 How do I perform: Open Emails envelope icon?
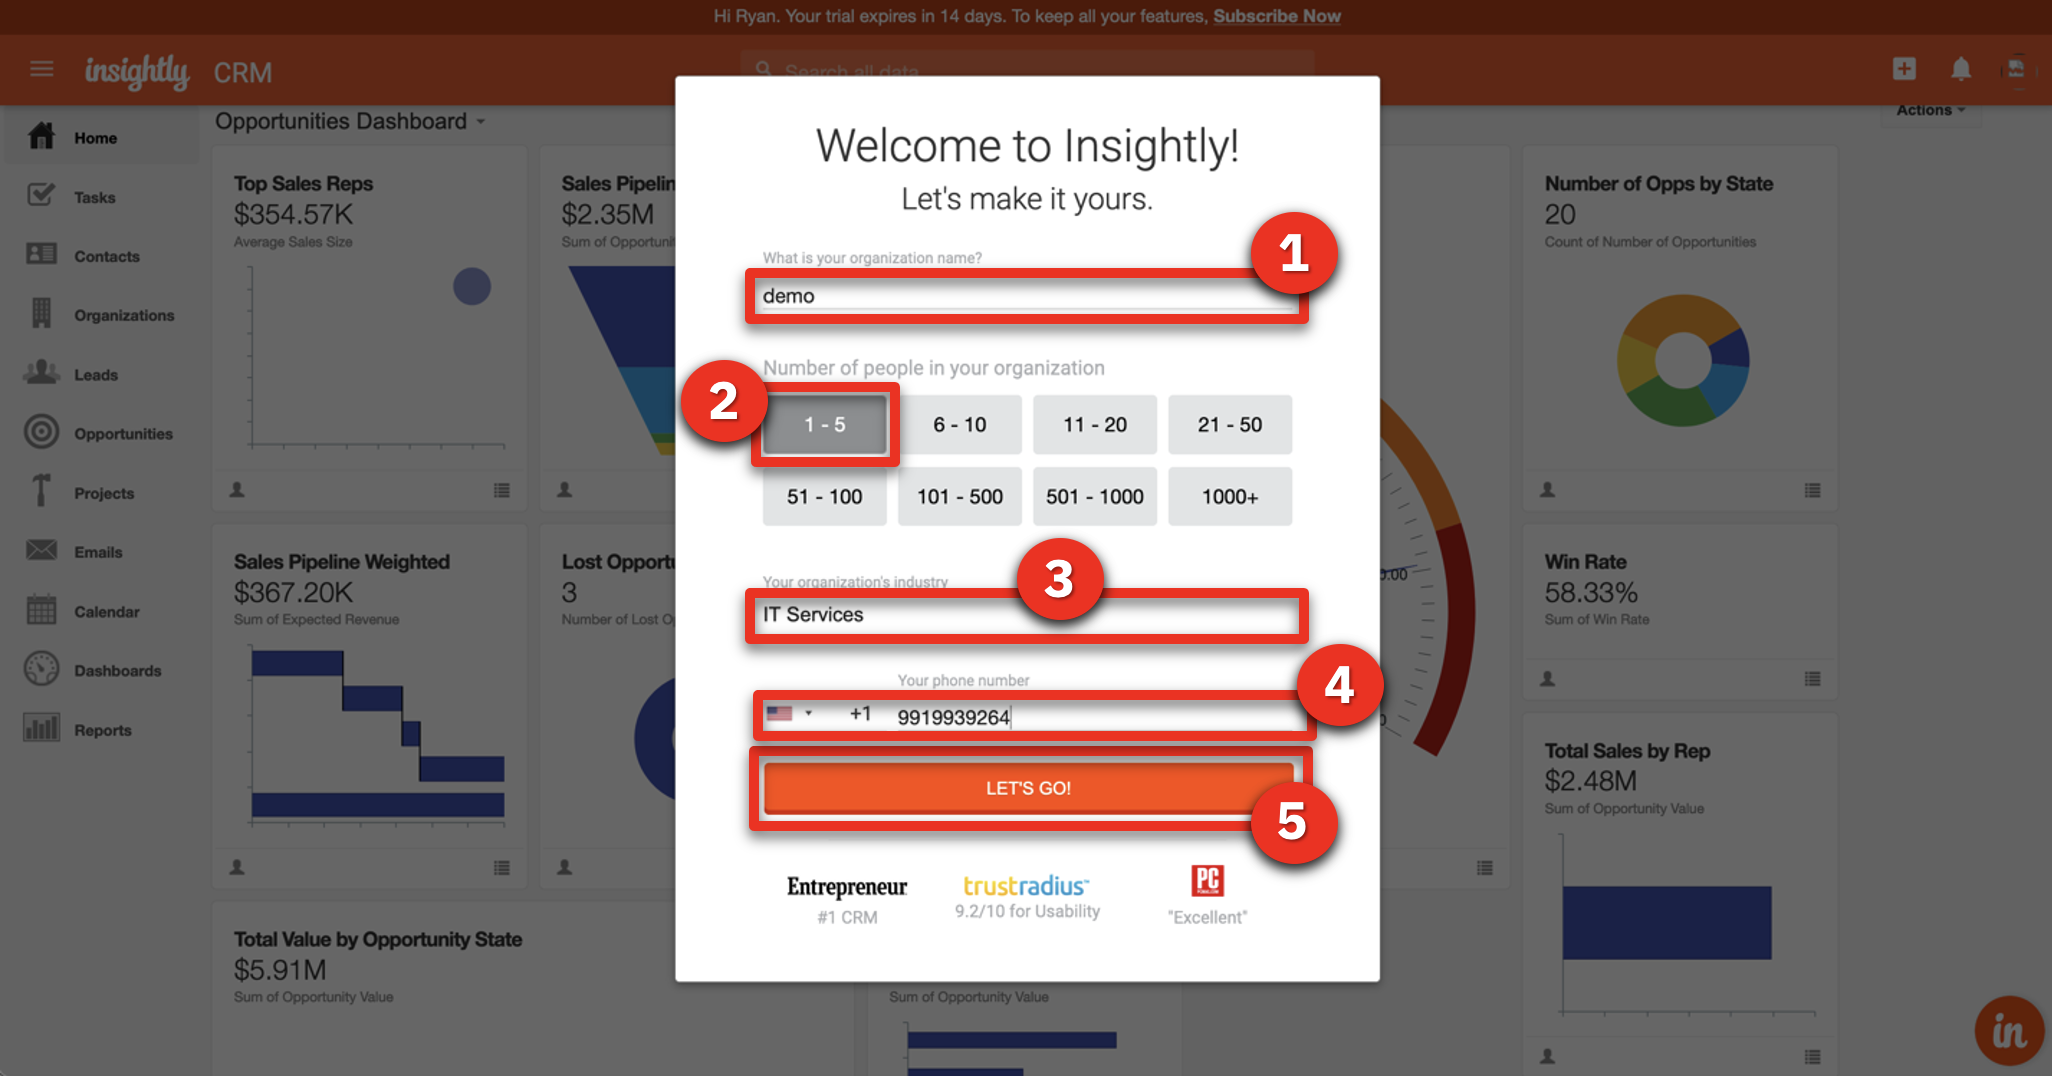(x=41, y=550)
